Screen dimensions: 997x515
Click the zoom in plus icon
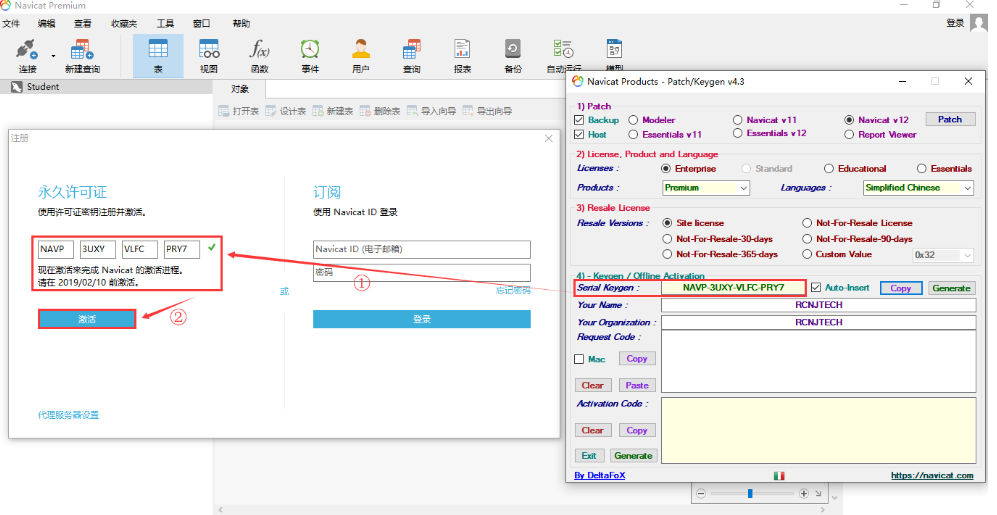tap(804, 493)
